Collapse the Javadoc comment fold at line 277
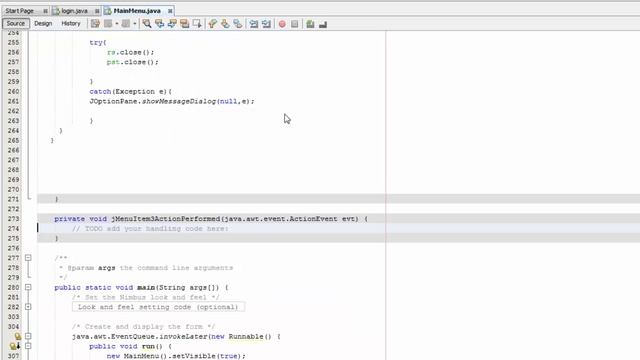Viewport: 640px width, 360px height. pyautogui.click(x=28, y=258)
